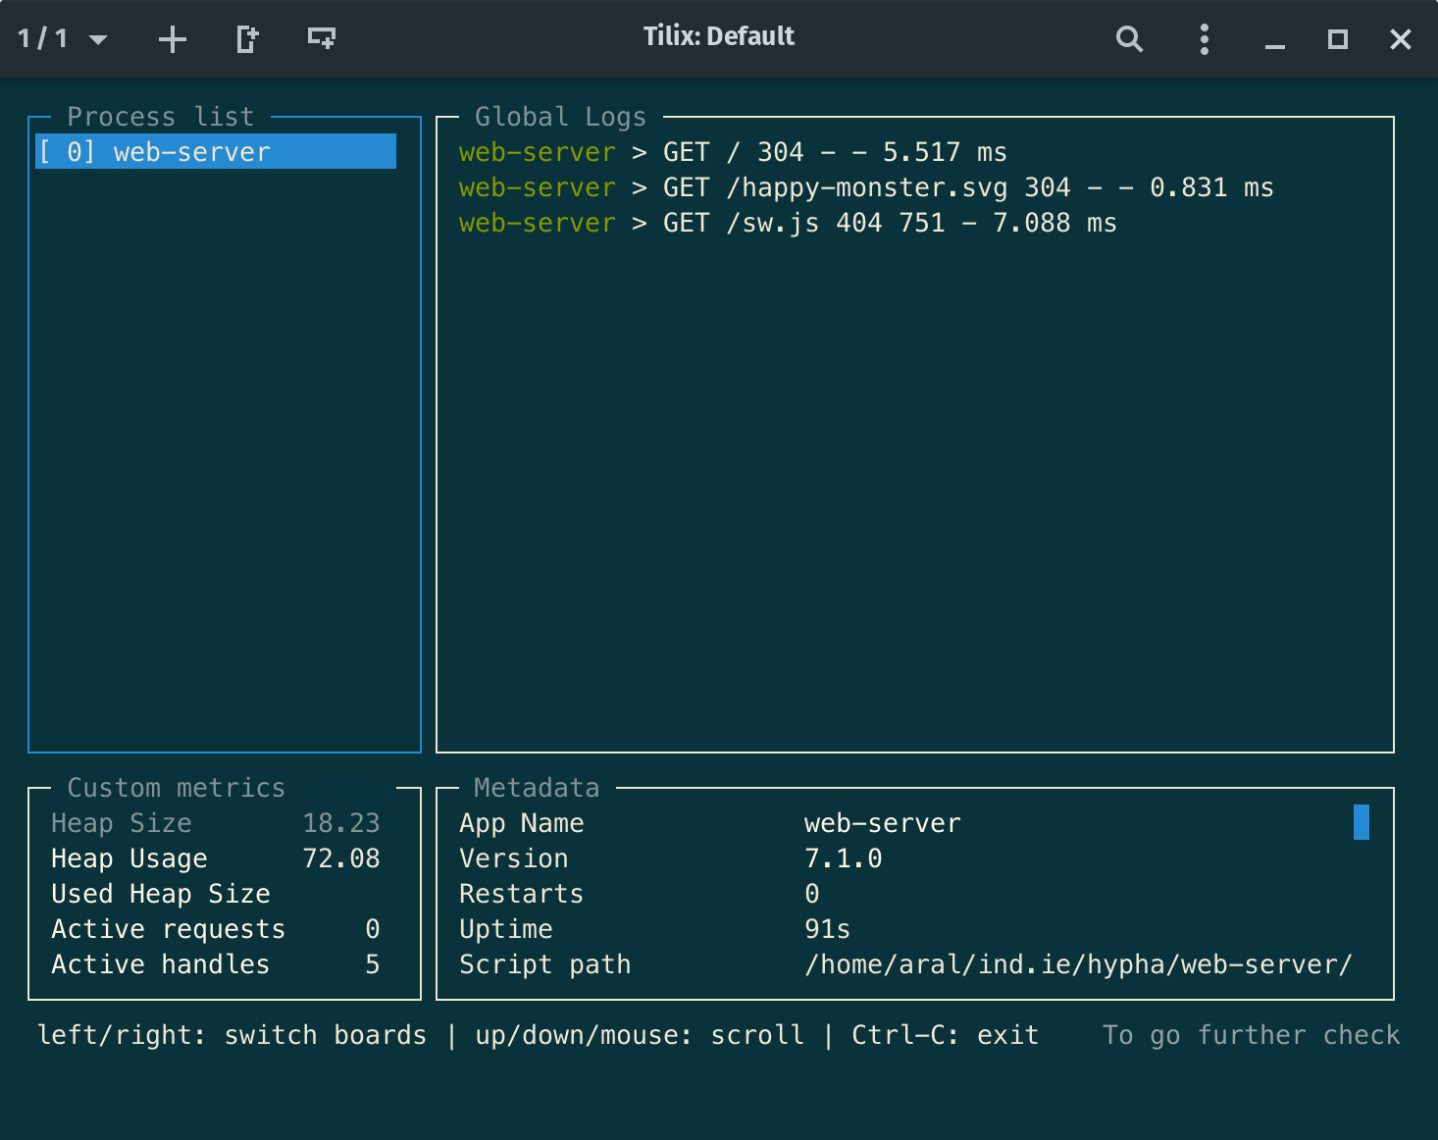Image resolution: width=1438 pixels, height=1140 pixels.
Task: Click the Heap Usage 72.08 row
Action: (215, 859)
